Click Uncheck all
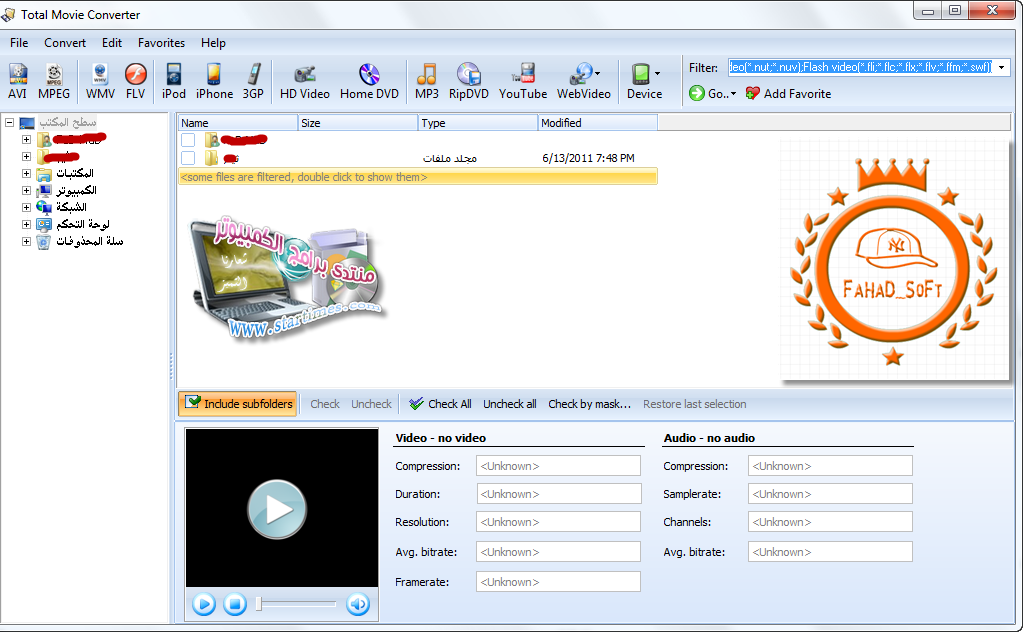This screenshot has height=632, width=1023. (510, 404)
